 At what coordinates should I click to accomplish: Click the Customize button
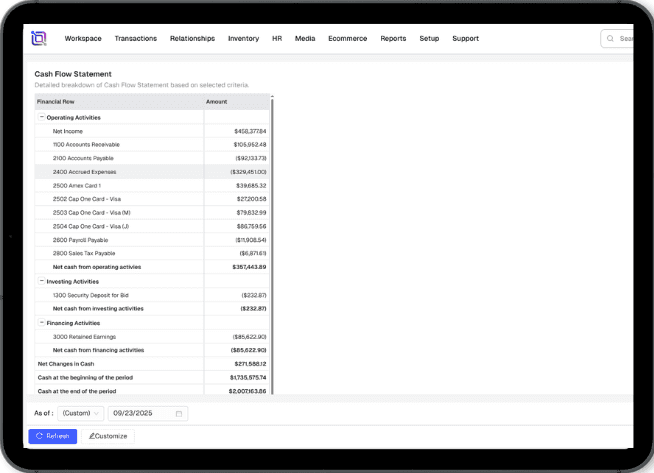coord(107,436)
